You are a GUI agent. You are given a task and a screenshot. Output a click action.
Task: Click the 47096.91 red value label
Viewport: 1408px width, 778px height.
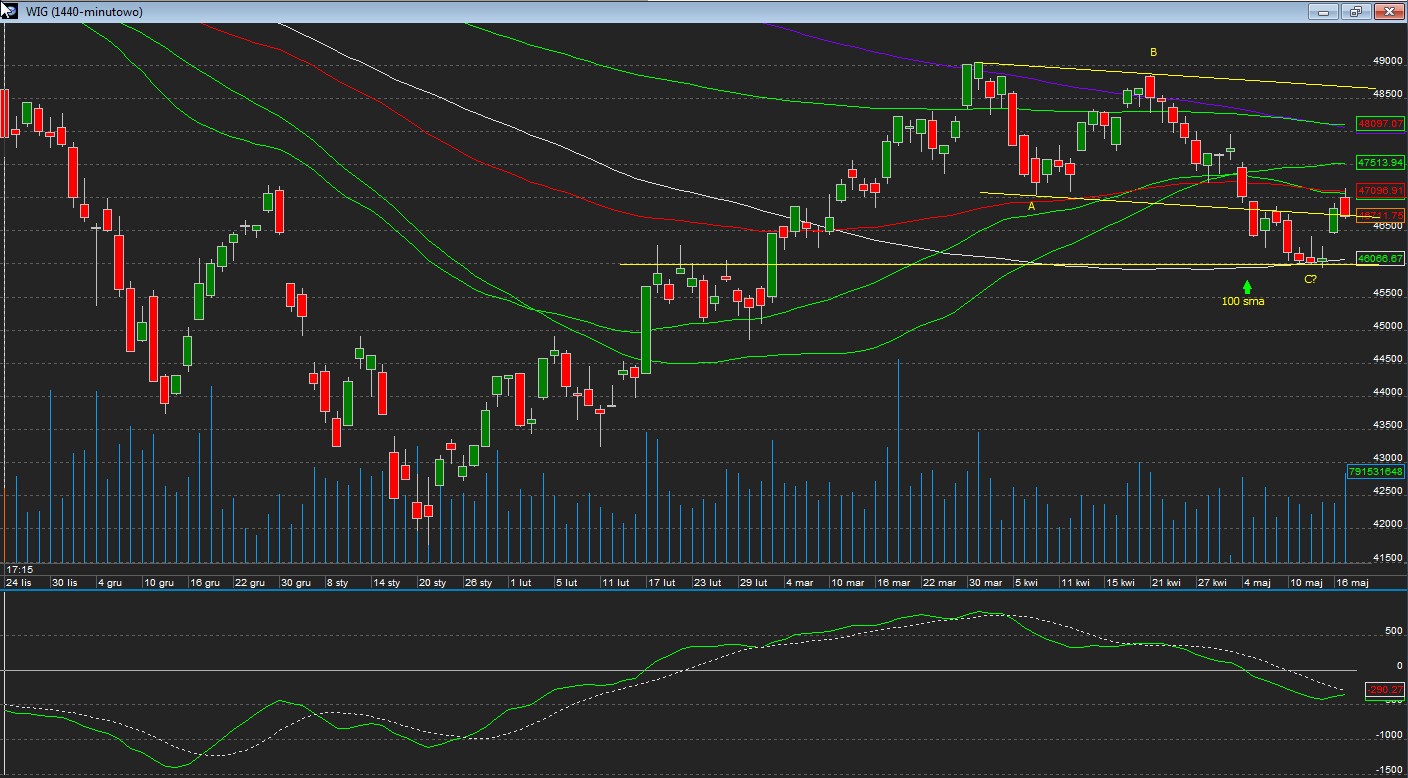click(1380, 190)
